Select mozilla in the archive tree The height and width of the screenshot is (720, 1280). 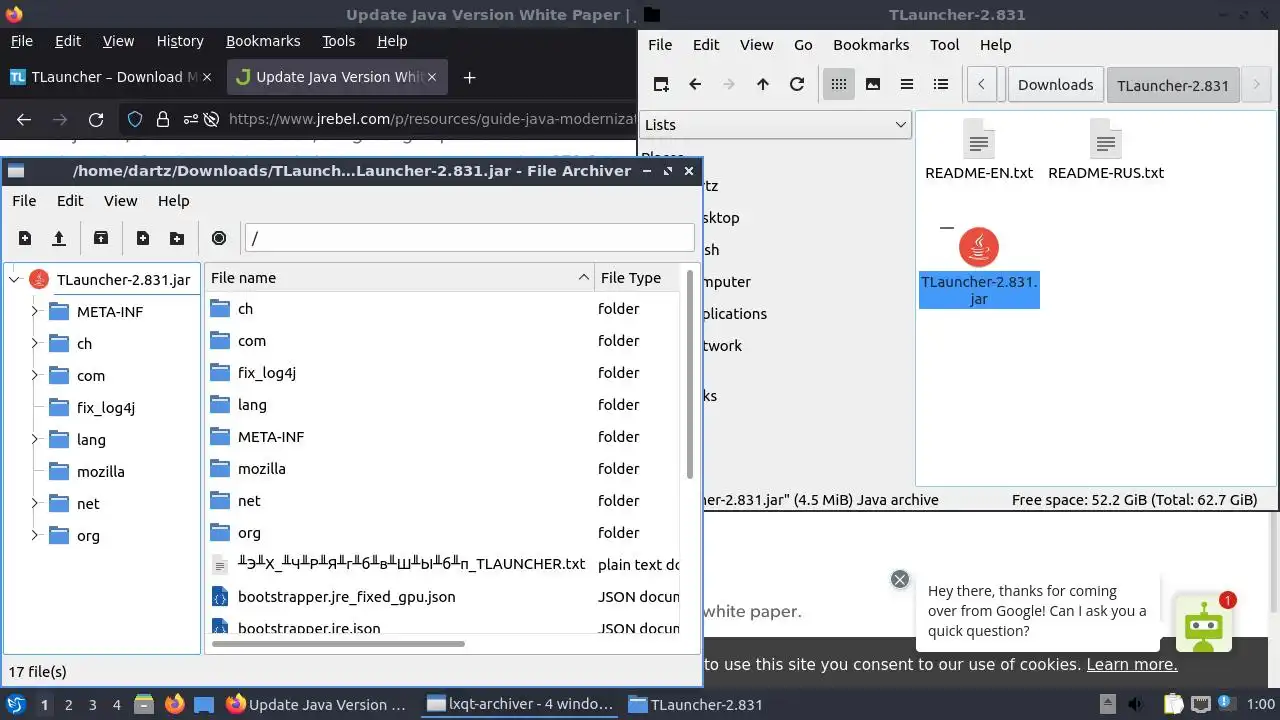(x=100, y=472)
